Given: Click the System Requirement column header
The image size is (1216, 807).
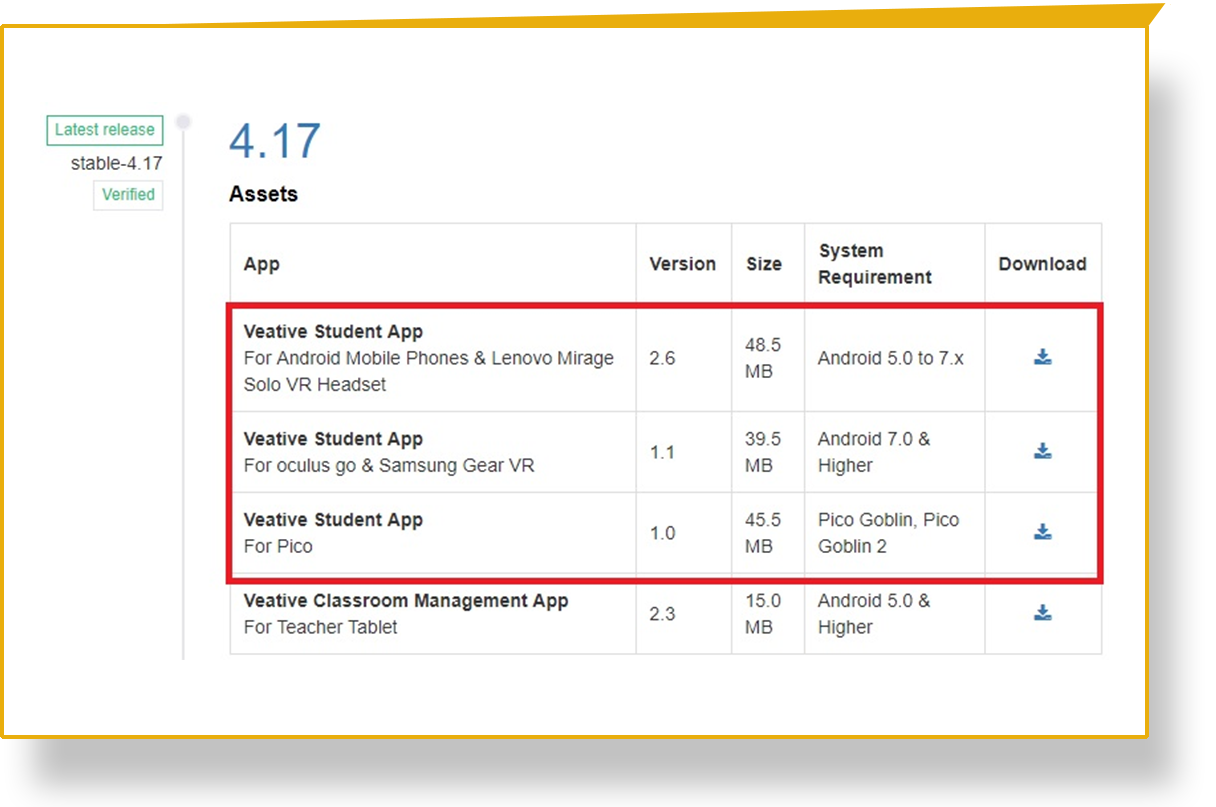Looking at the screenshot, I should (875, 264).
